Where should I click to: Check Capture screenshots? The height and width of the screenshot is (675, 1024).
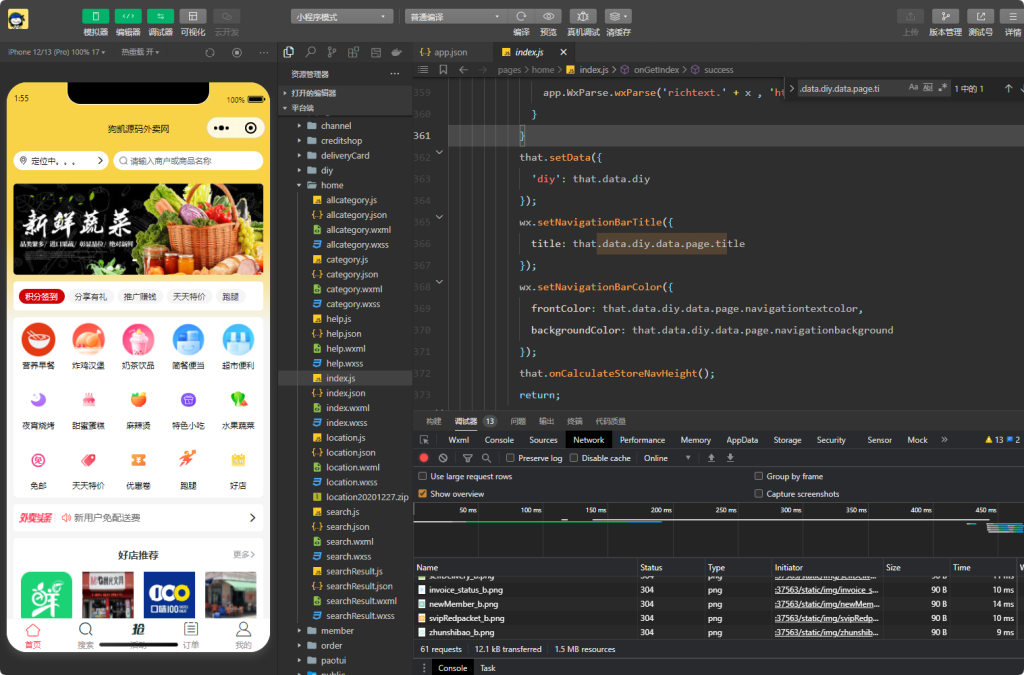pyautogui.click(x=759, y=494)
